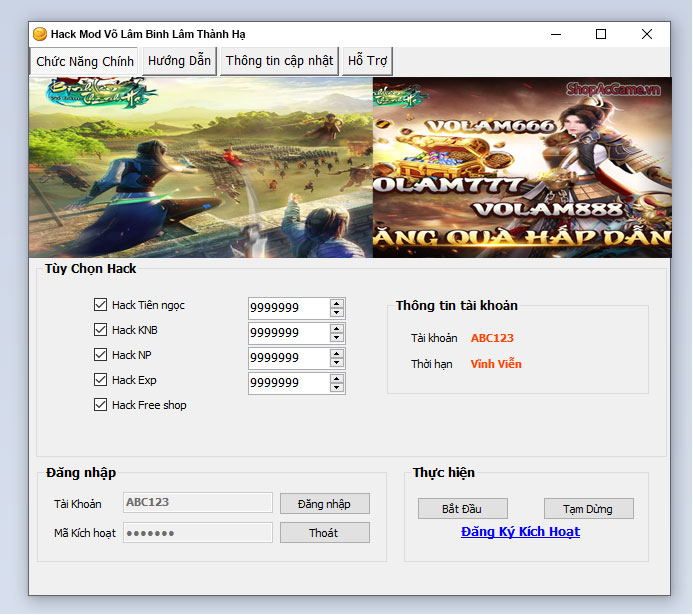The width and height of the screenshot is (693, 616).
Task: Uncheck the Hack NP checkbox
Action: tap(100, 355)
